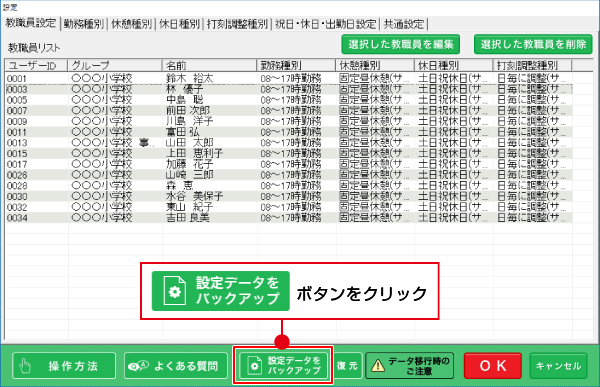Select the row 加藤 花子
The width and height of the screenshot is (600, 387).
289,164
